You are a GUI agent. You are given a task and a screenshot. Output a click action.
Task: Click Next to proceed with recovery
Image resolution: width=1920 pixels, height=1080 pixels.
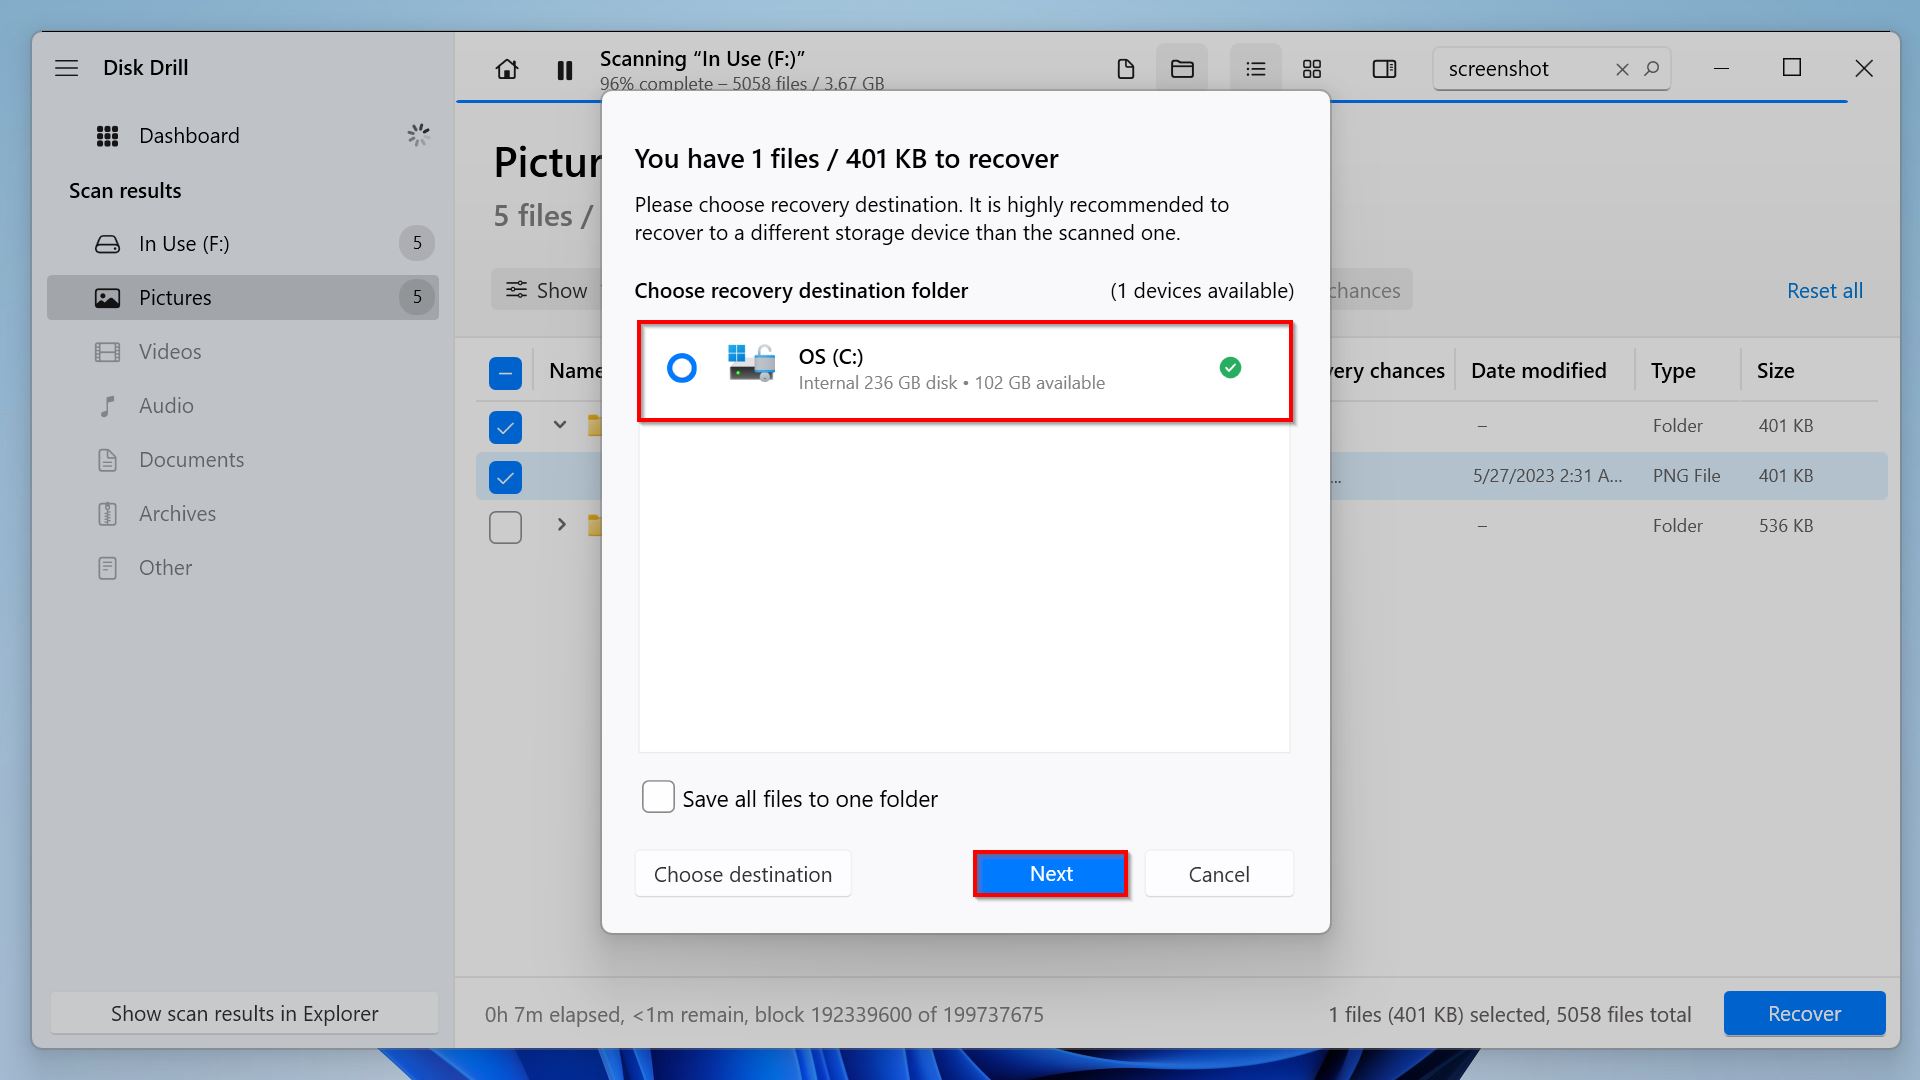[x=1050, y=873]
